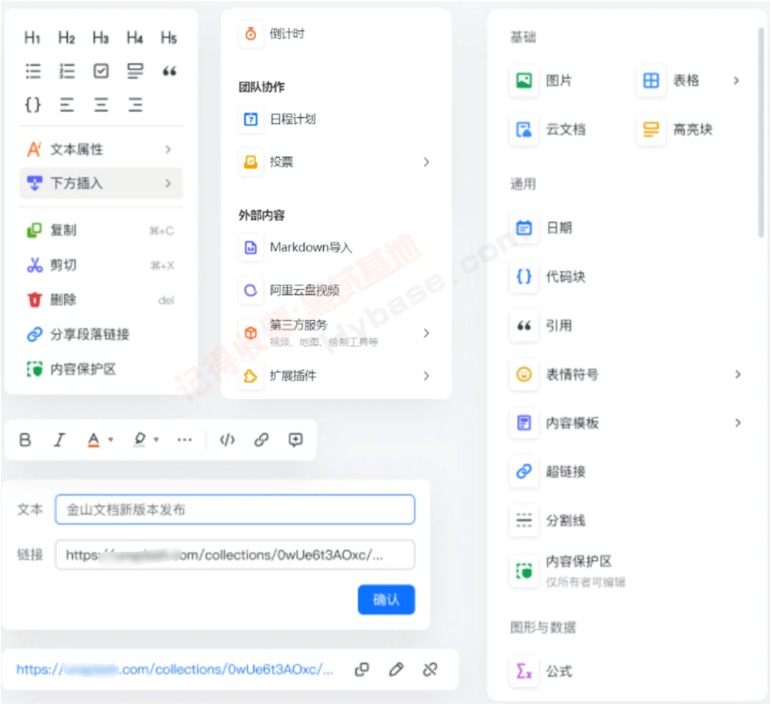Insert numbered list
Viewport: 771px width, 705px height.
pyautogui.click(x=67, y=71)
